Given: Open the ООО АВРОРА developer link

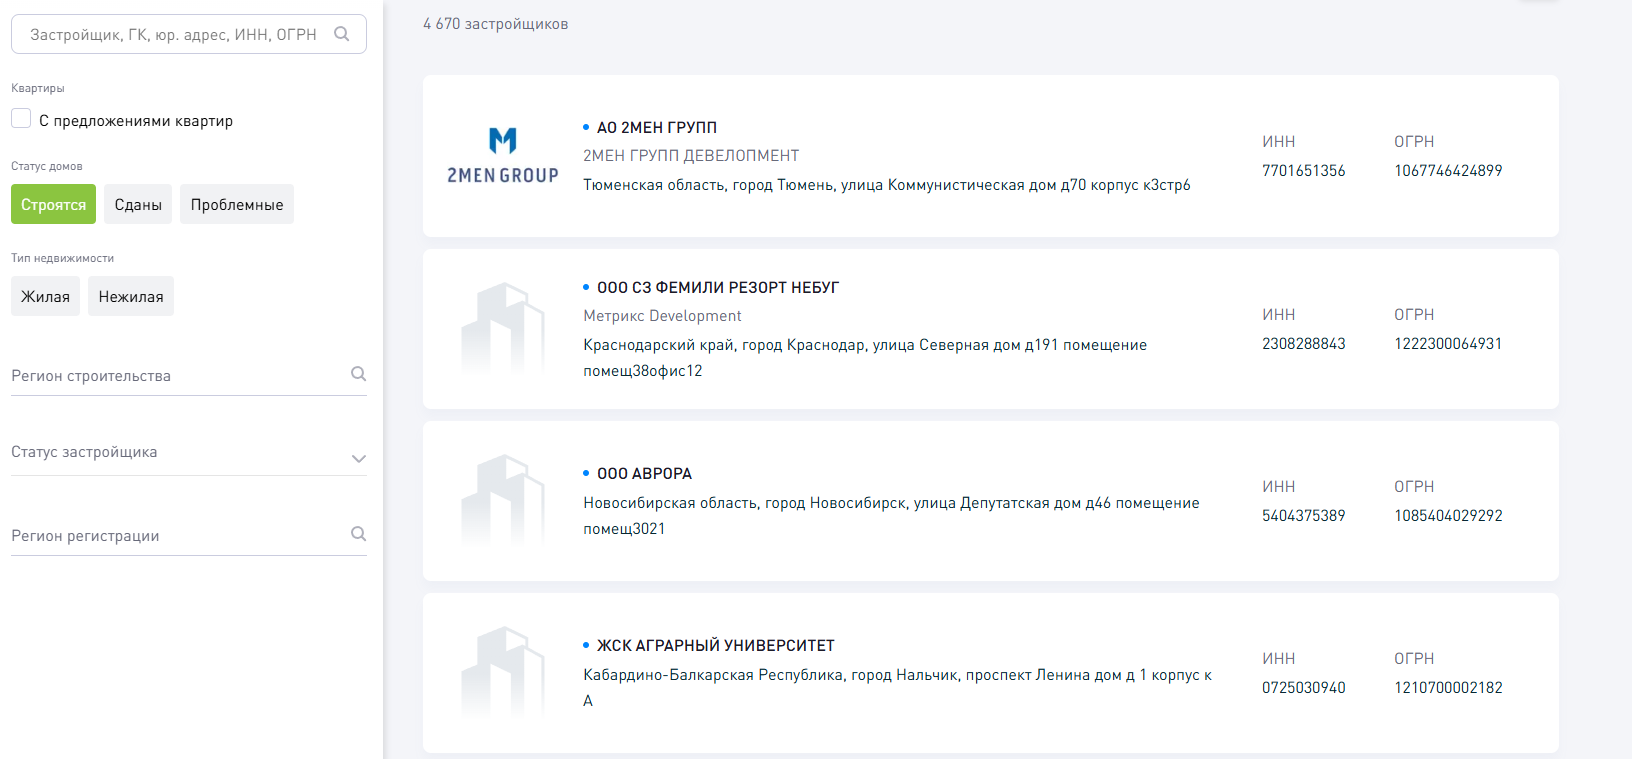Looking at the screenshot, I should [644, 474].
